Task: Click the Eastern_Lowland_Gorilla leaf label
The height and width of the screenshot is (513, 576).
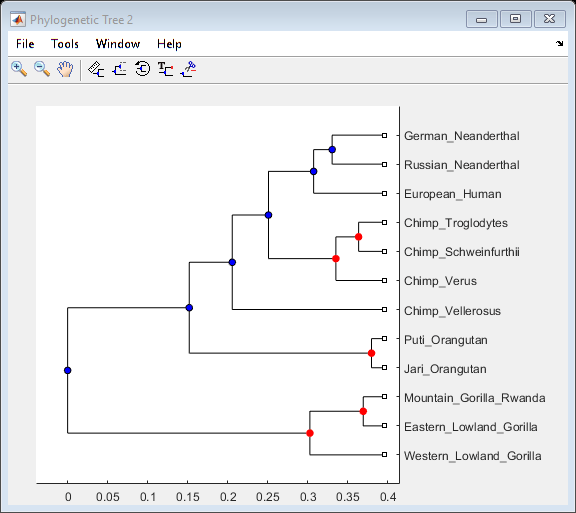Action: coord(471,427)
